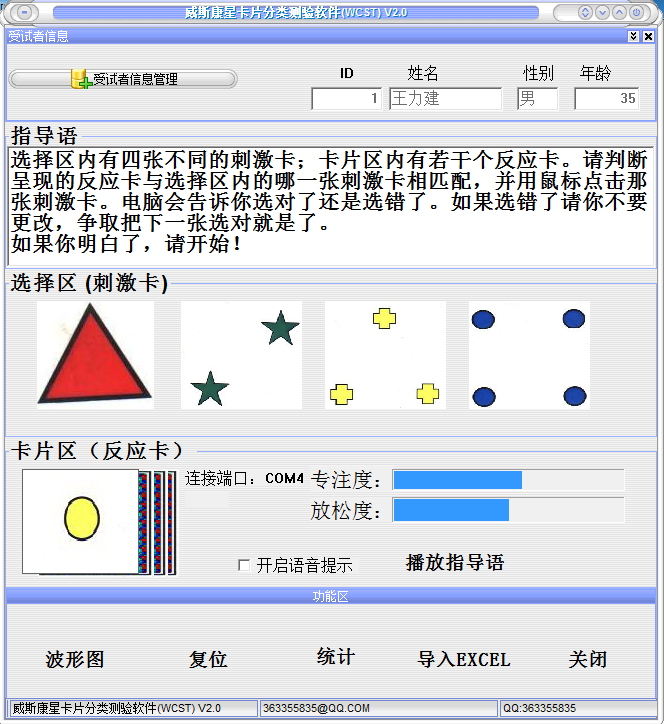Screen dimensions: 664x724
Task: Click 导入EXCEL to export data
Action: point(464,659)
